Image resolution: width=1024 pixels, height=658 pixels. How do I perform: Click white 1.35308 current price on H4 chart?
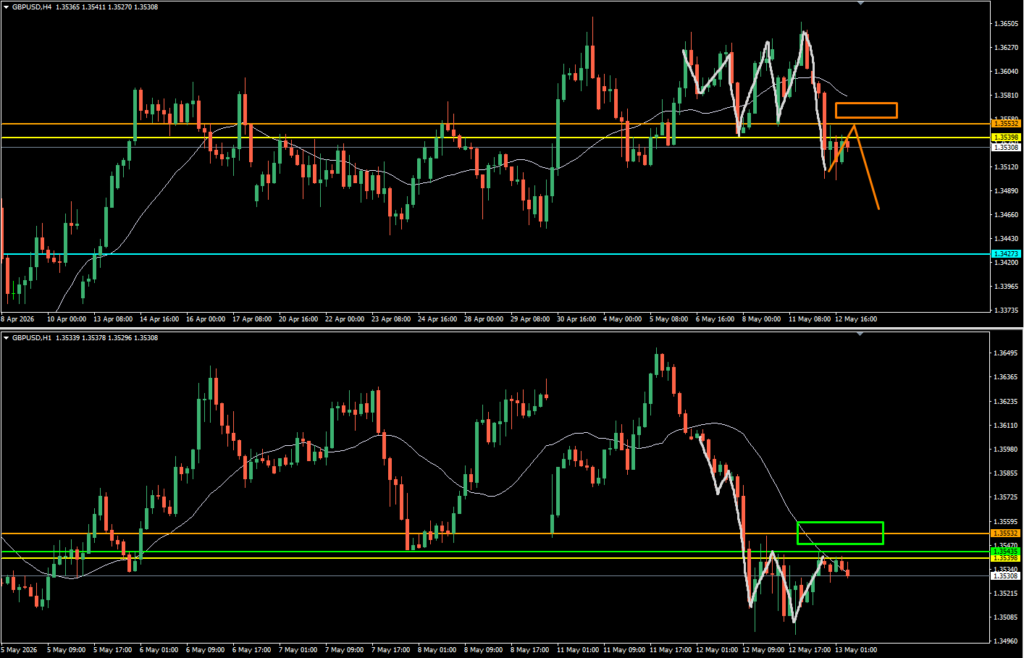tap(1006, 148)
